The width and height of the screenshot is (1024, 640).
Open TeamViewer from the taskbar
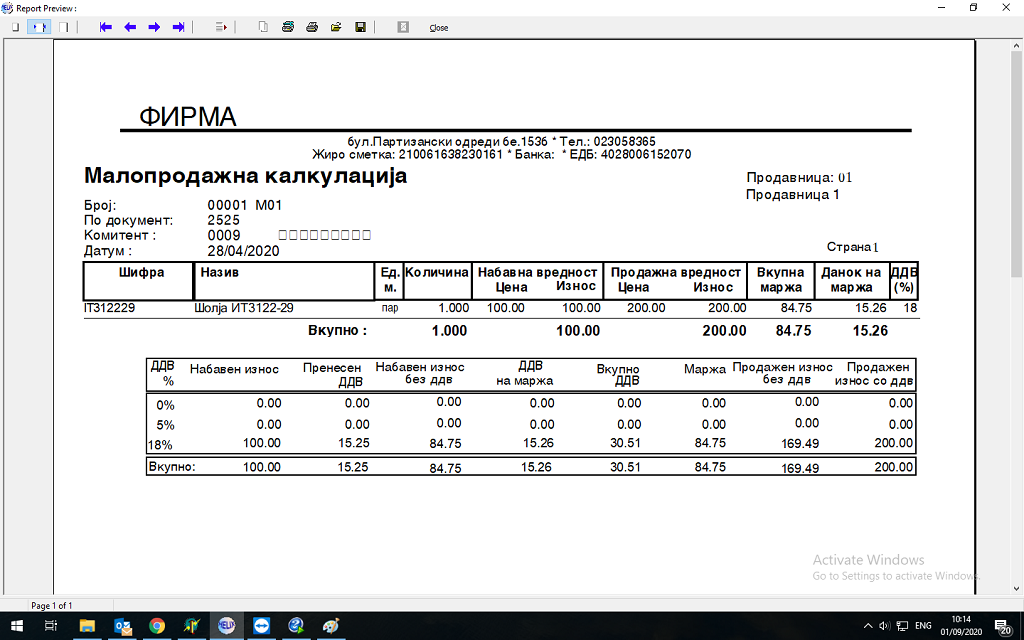261,626
